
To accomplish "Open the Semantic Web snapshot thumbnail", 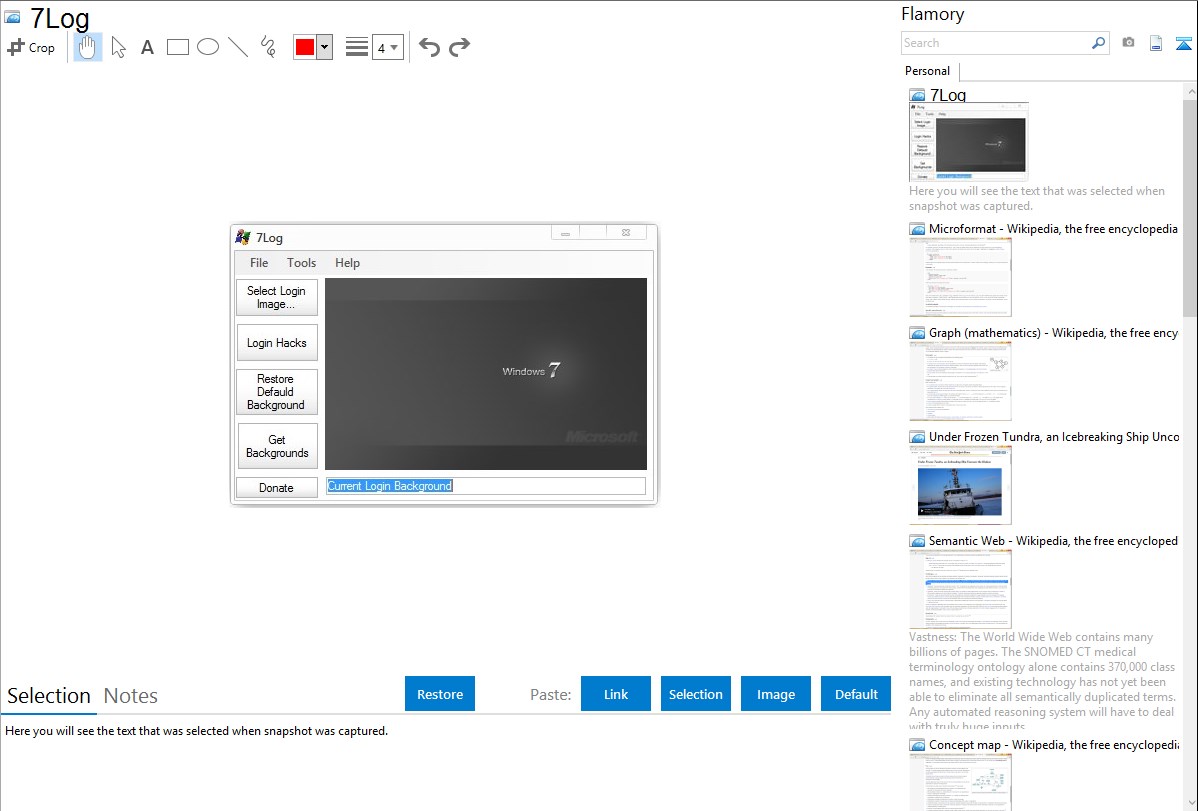I will click(x=960, y=589).
